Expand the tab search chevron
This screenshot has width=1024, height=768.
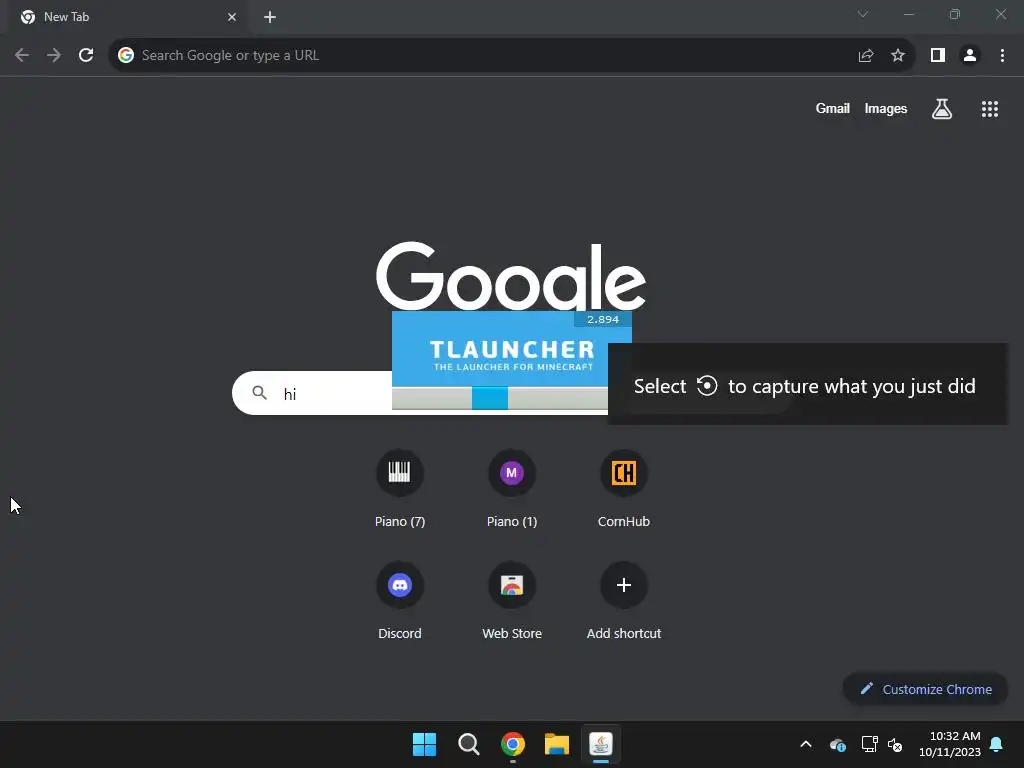point(863,14)
